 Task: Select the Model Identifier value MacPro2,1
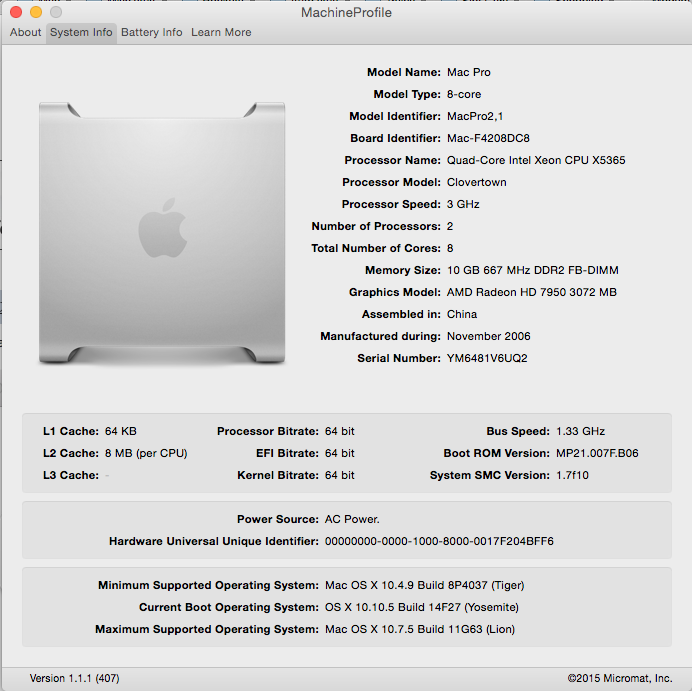[x=474, y=116]
